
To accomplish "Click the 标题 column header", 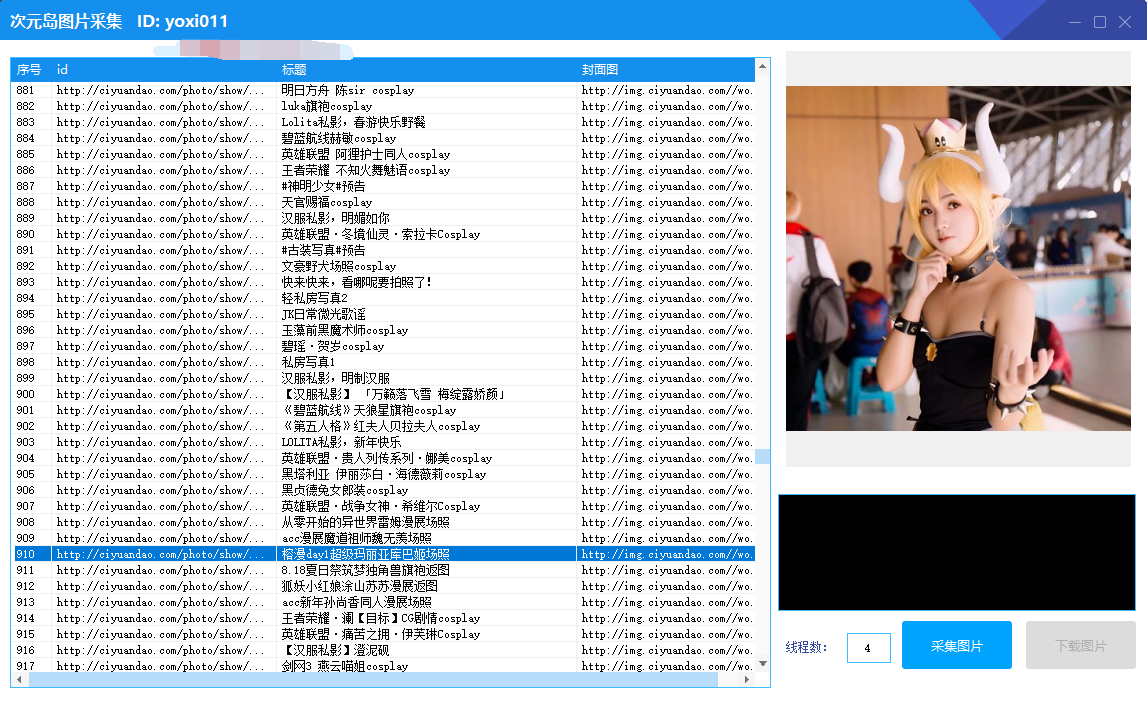I will coord(426,70).
